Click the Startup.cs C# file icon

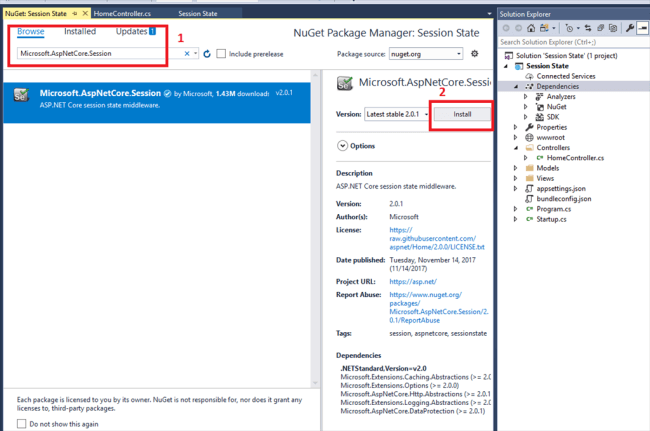click(529, 219)
